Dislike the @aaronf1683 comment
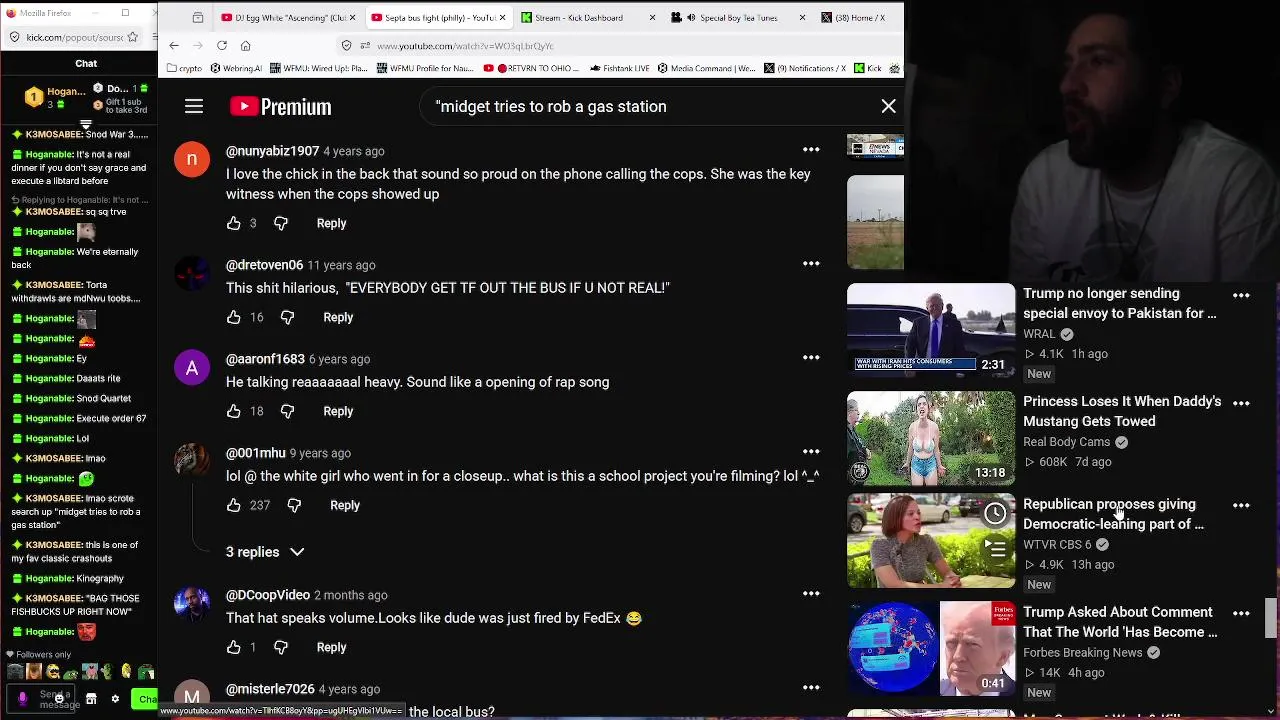 pyautogui.click(x=287, y=411)
